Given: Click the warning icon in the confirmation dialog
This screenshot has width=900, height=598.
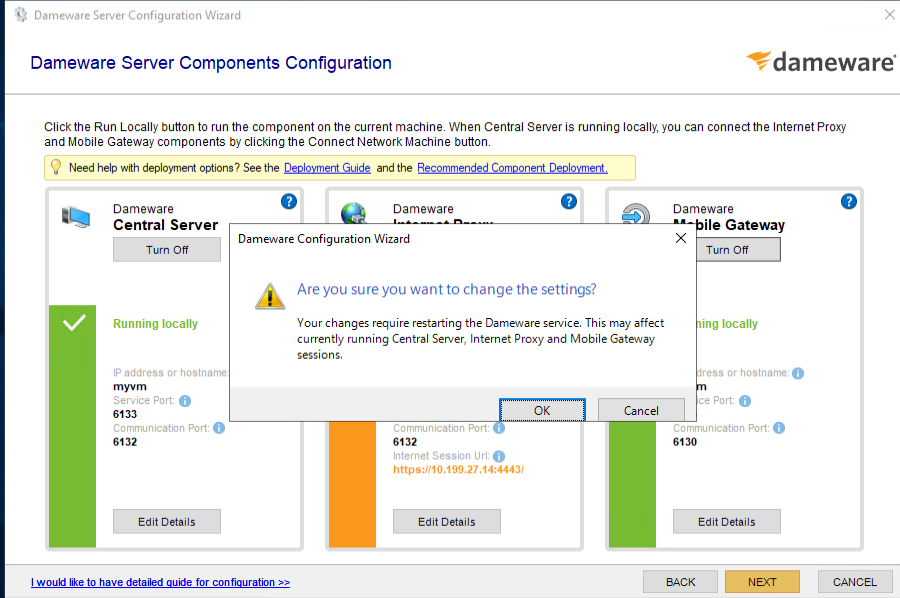Looking at the screenshot, I should click(270, 296).
